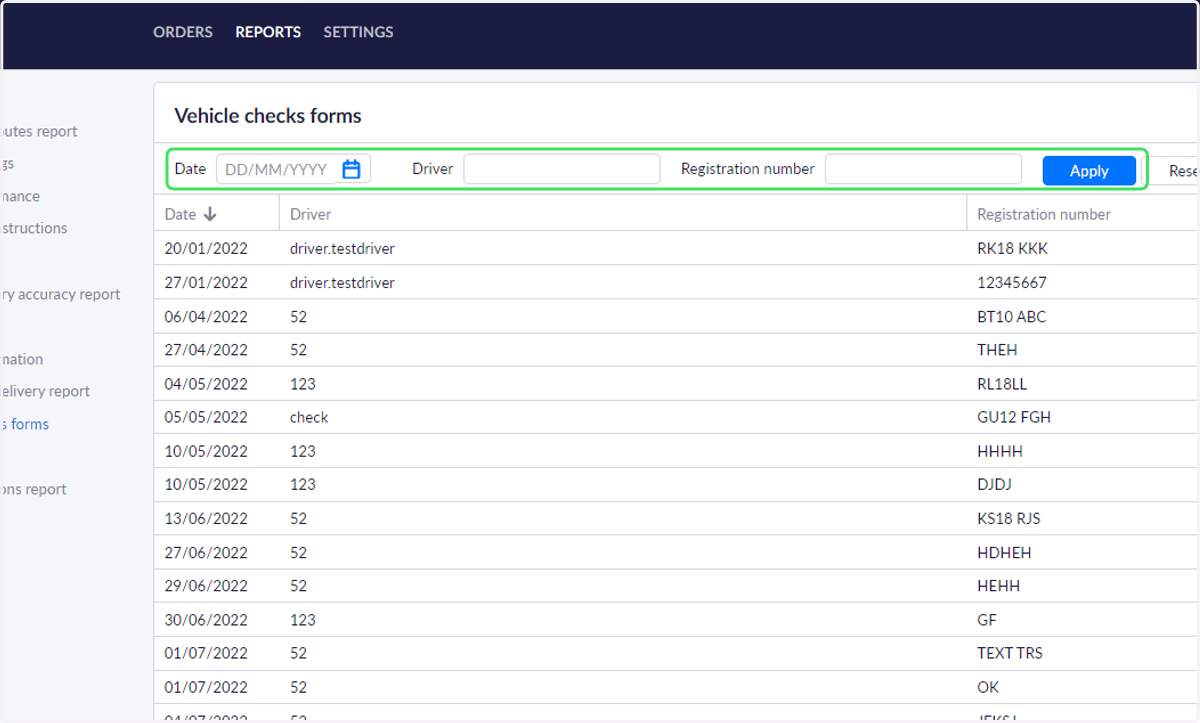Sort by Date column arrow
Image resolution: width=1200 pixels, height=723 pixels.
coord(210,214)
